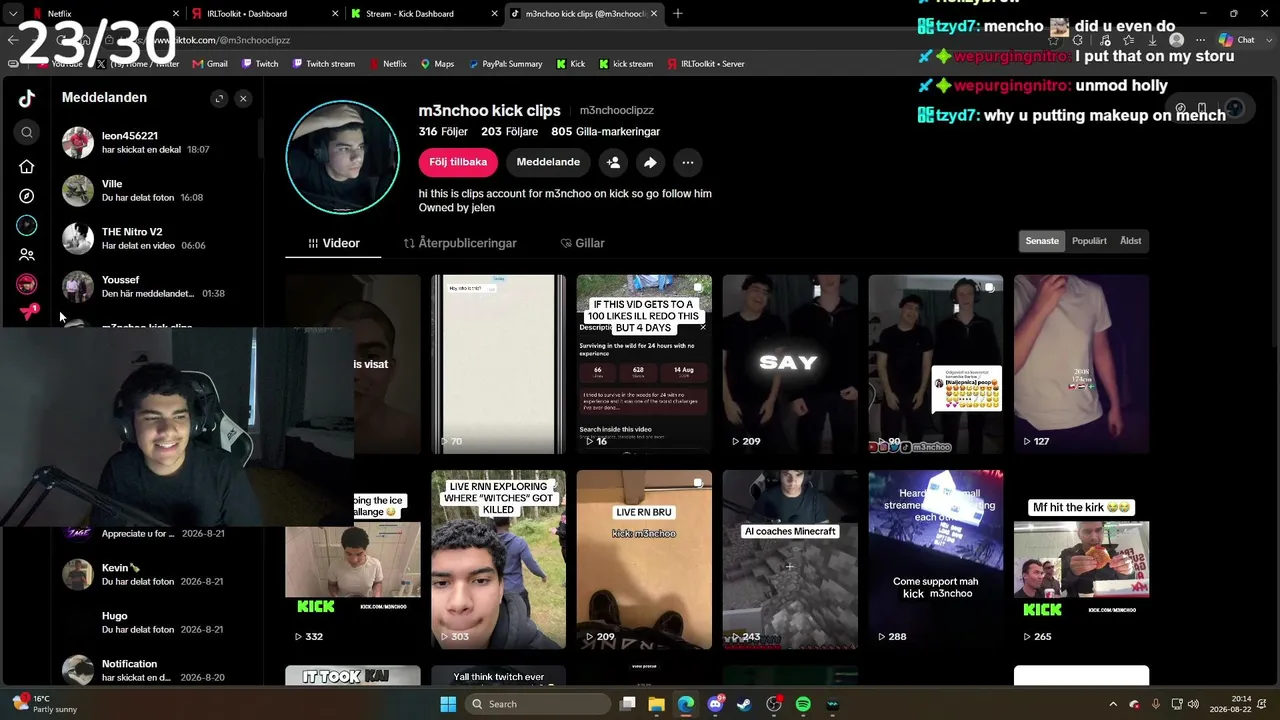1280x720 pixels.
Task: Open the Maps bookmark
Action: (437, 64)
